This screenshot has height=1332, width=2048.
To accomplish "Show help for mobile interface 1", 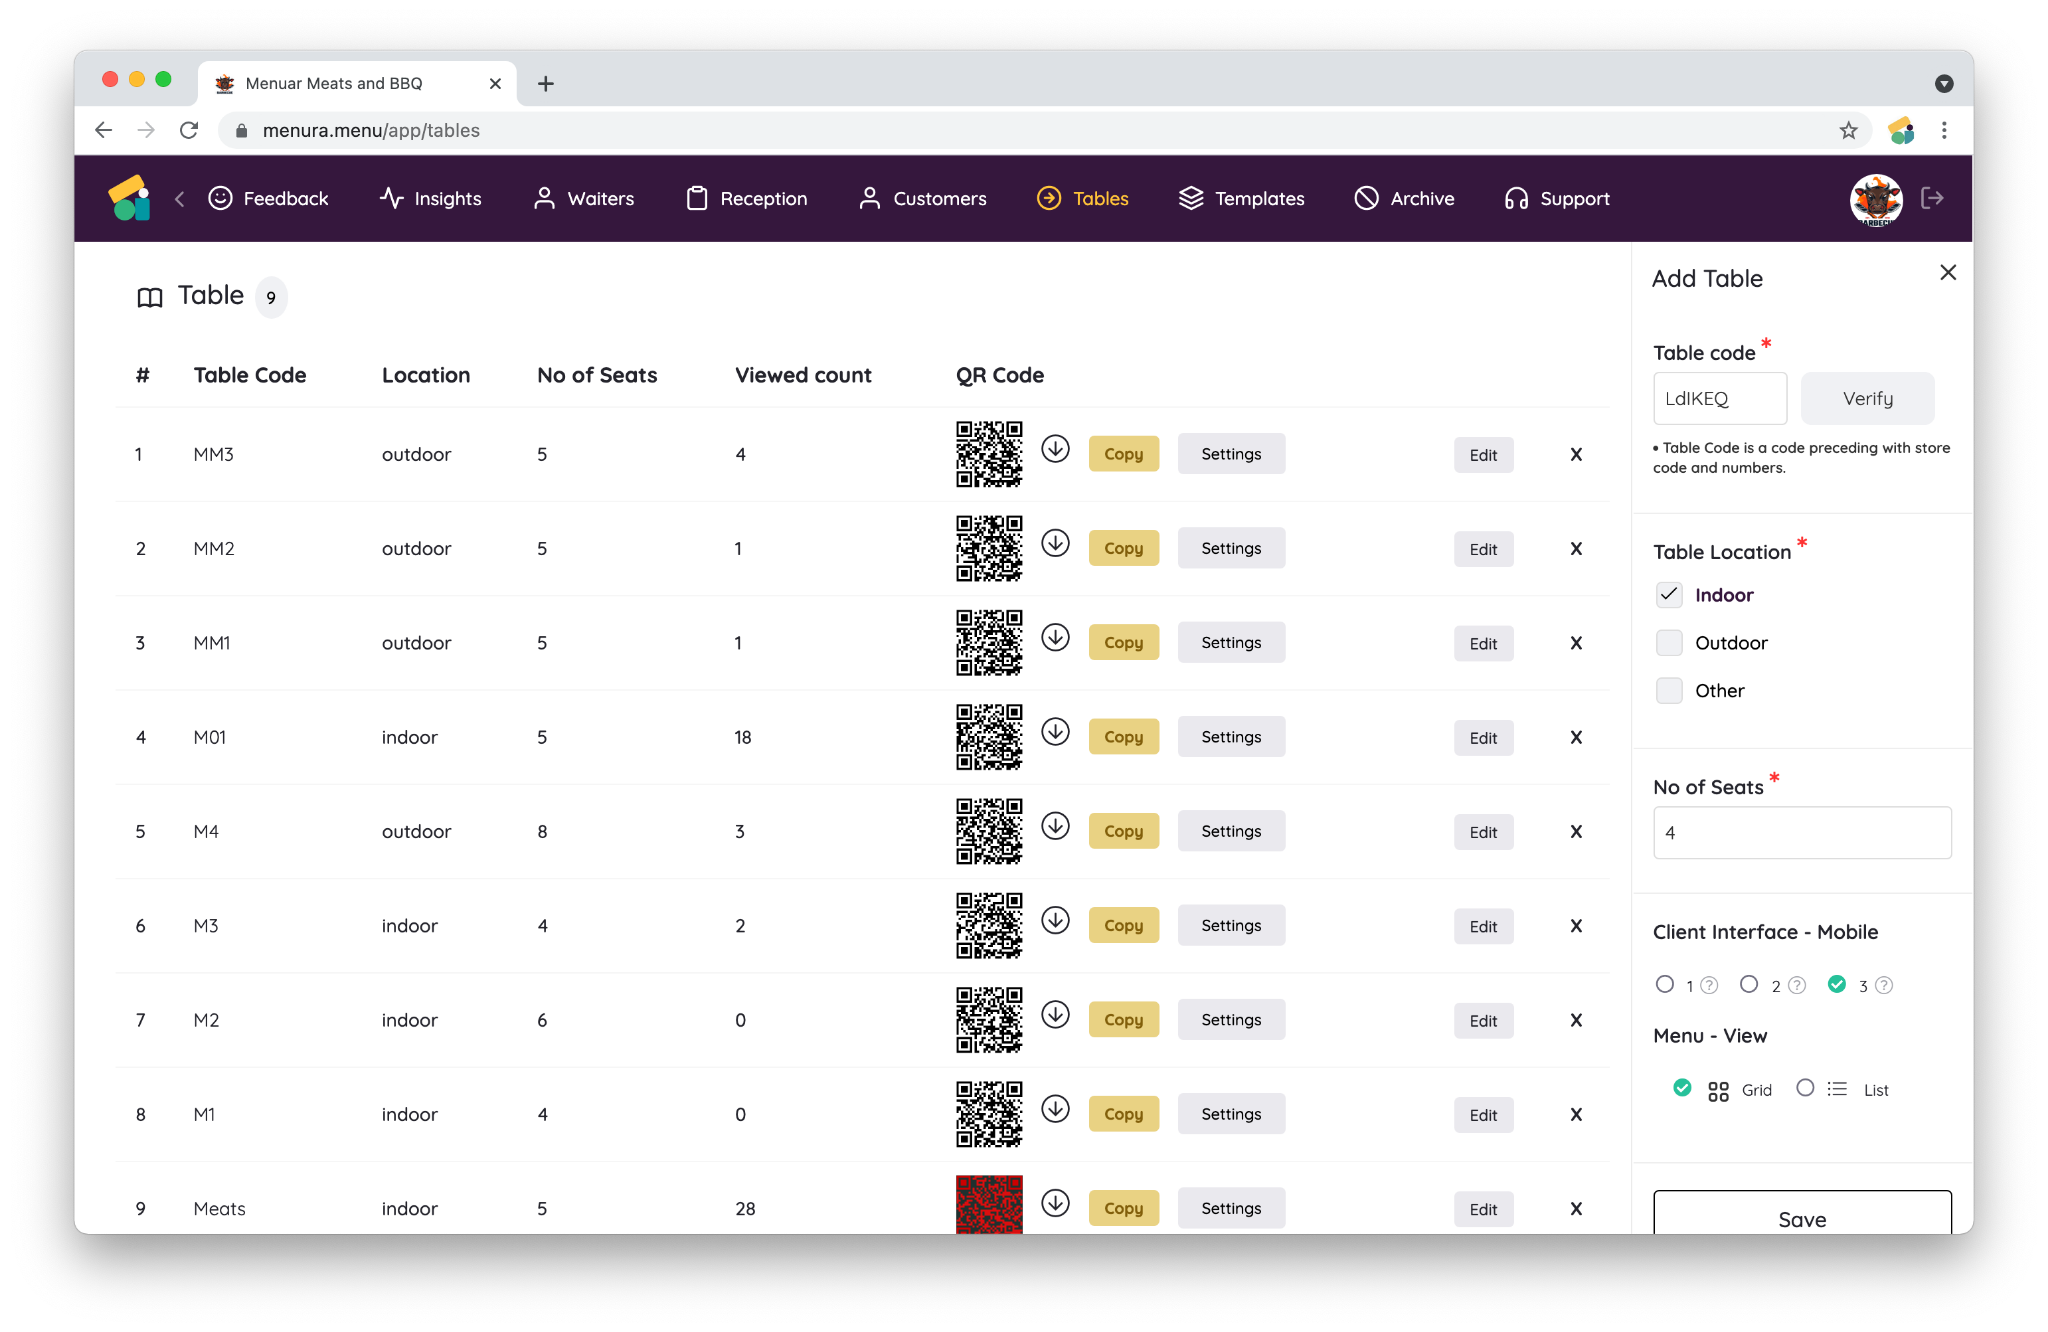I will [1710, 986].
